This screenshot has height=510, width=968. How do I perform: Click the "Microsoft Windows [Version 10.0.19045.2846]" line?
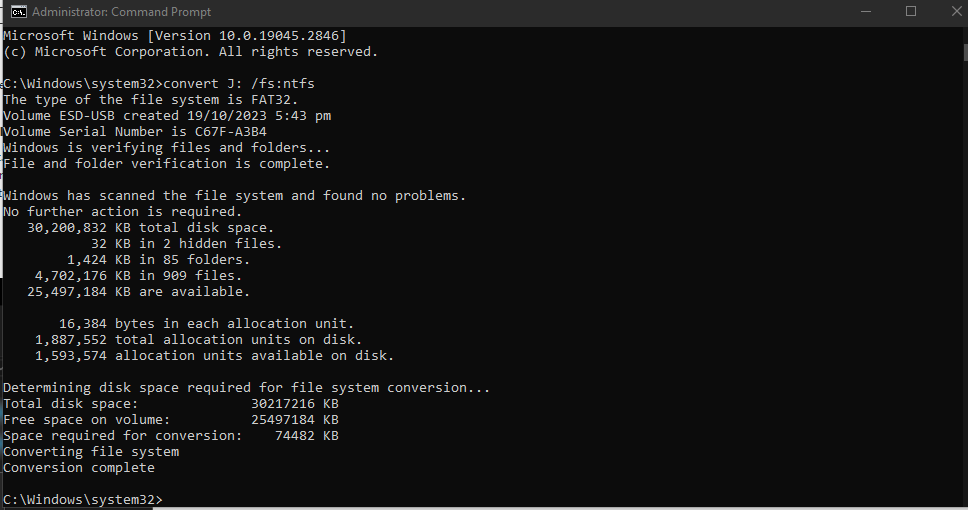point(174,35)
